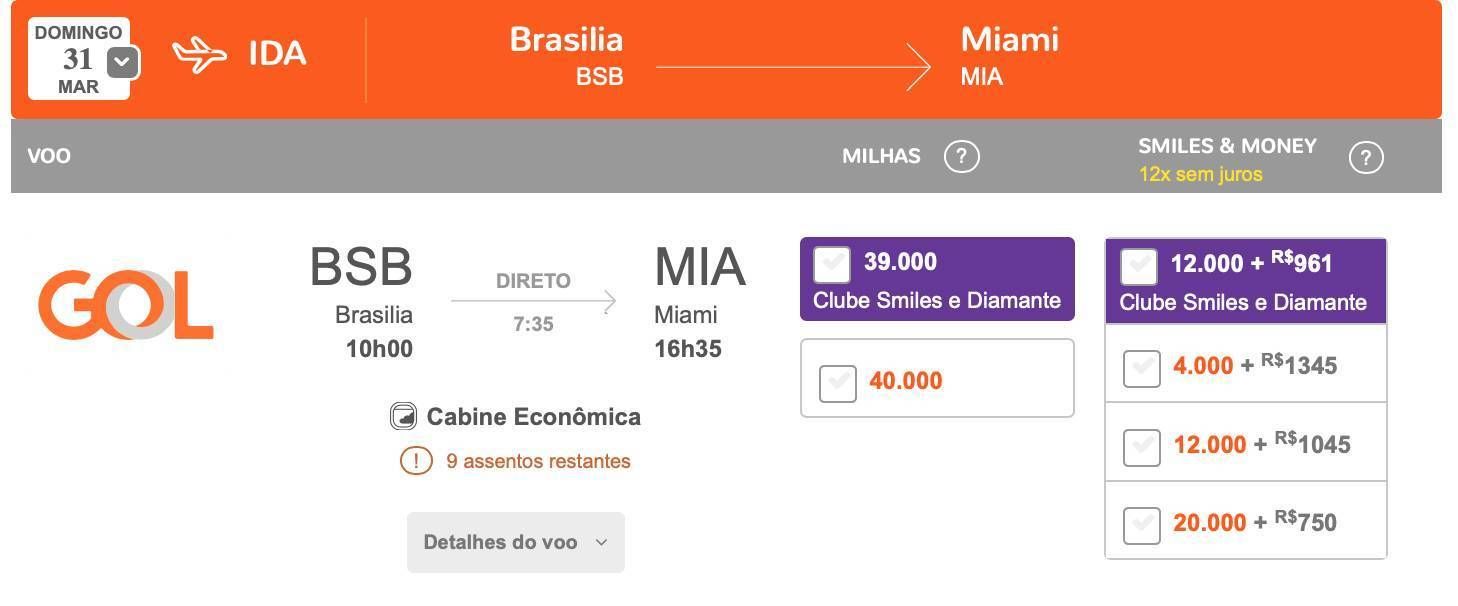Image resolution: width=1458 pixels, height=606 pixels.
Task: Open the Milhas help question mark
Action: pos(962,156)
